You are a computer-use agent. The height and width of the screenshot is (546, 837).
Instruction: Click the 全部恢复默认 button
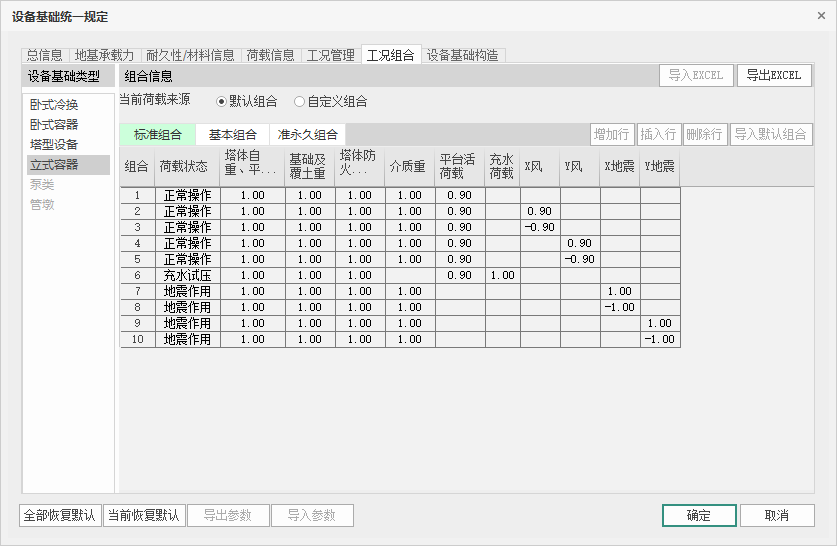click(x=60, y=516)
